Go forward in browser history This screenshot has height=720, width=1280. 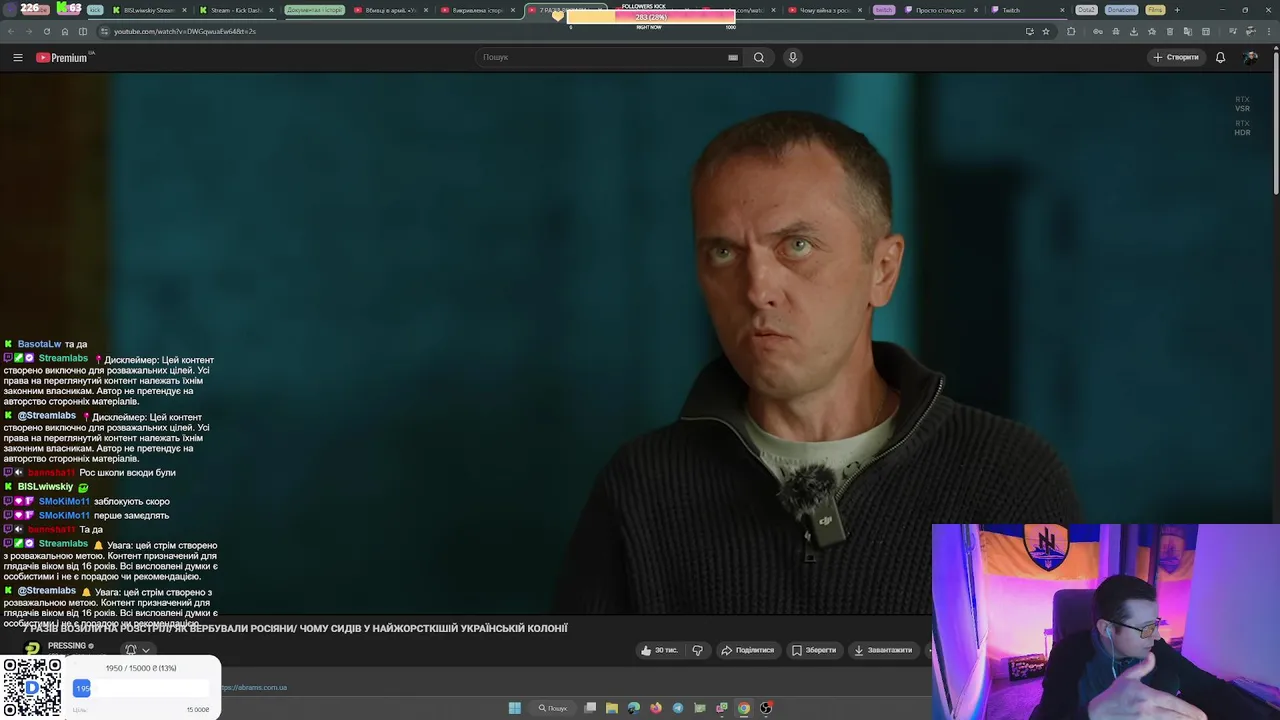(x=28, y=31)
